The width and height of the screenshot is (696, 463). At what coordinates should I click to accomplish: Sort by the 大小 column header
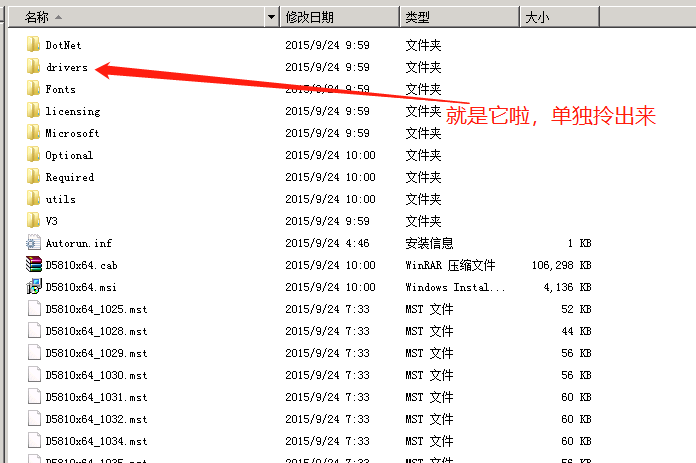tap(559, 17)
